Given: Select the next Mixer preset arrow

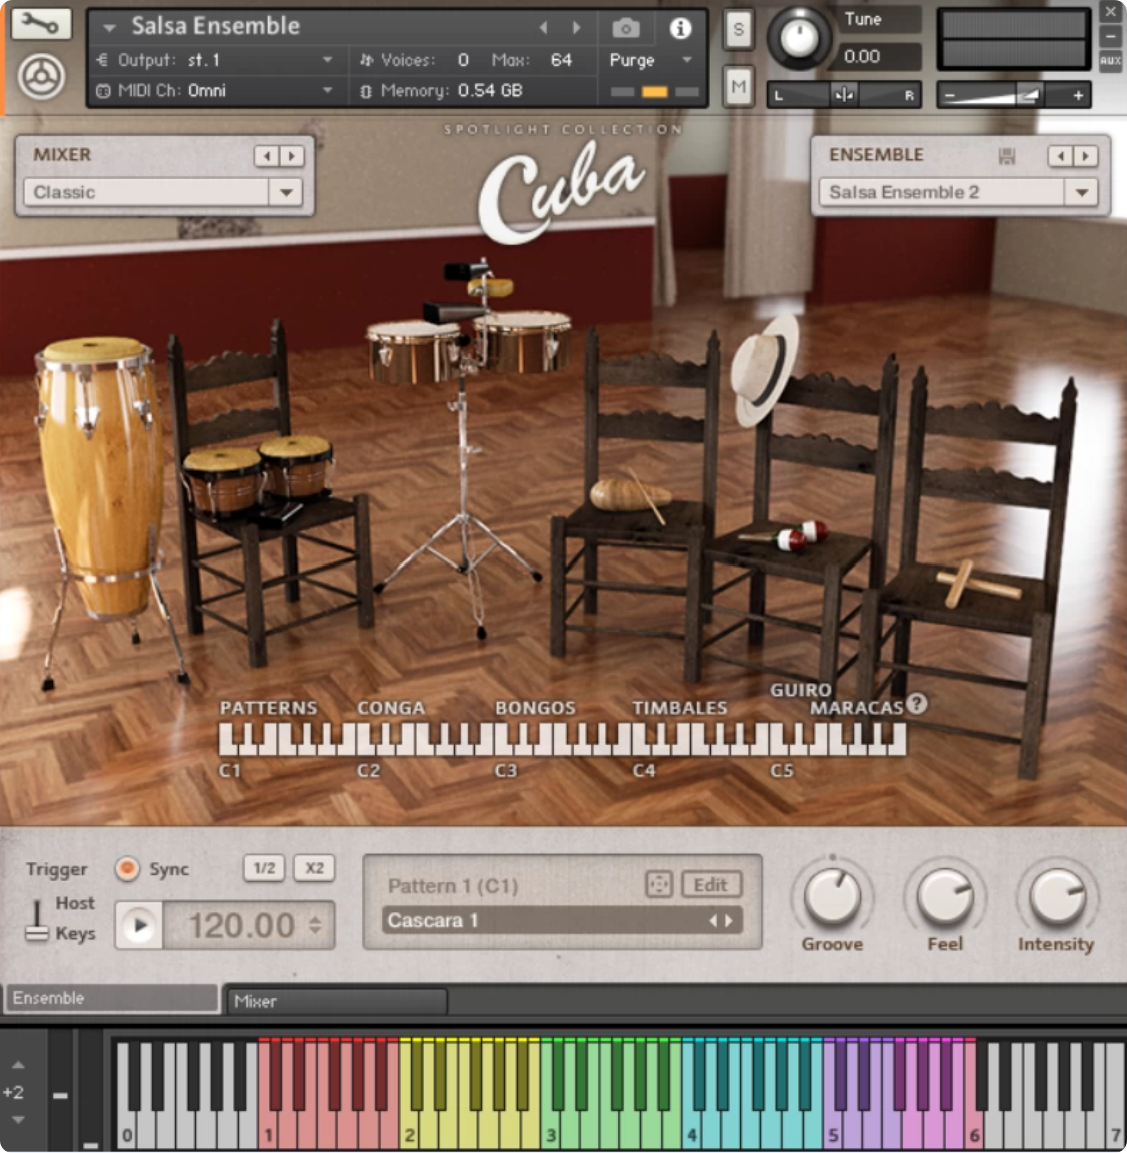Looking at the screenshot, I should 292,156.
